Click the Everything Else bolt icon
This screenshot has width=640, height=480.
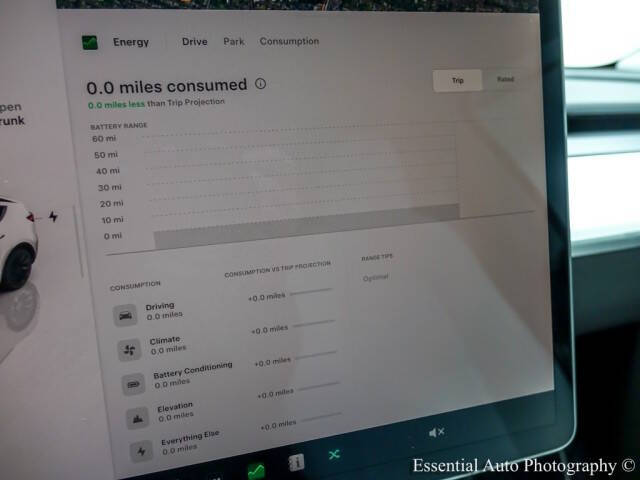click(x=141, y=451)
